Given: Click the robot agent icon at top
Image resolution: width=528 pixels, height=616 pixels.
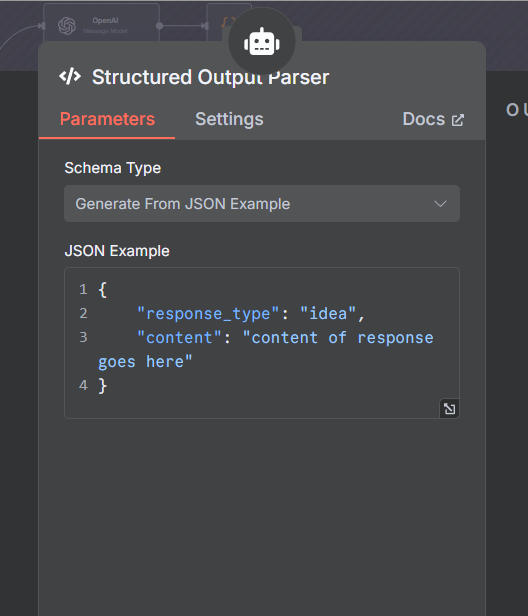Looking at the screenshot, I should click(262, 42).
